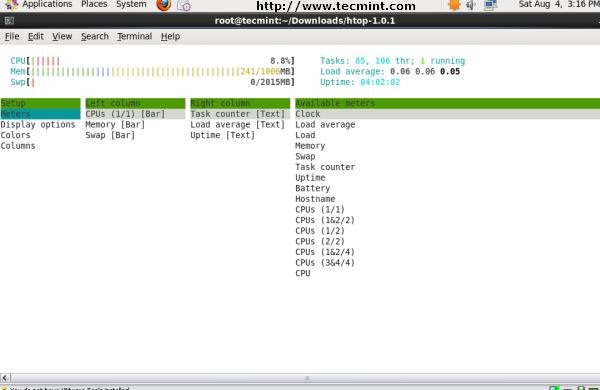Click the Available meters header

447,103
